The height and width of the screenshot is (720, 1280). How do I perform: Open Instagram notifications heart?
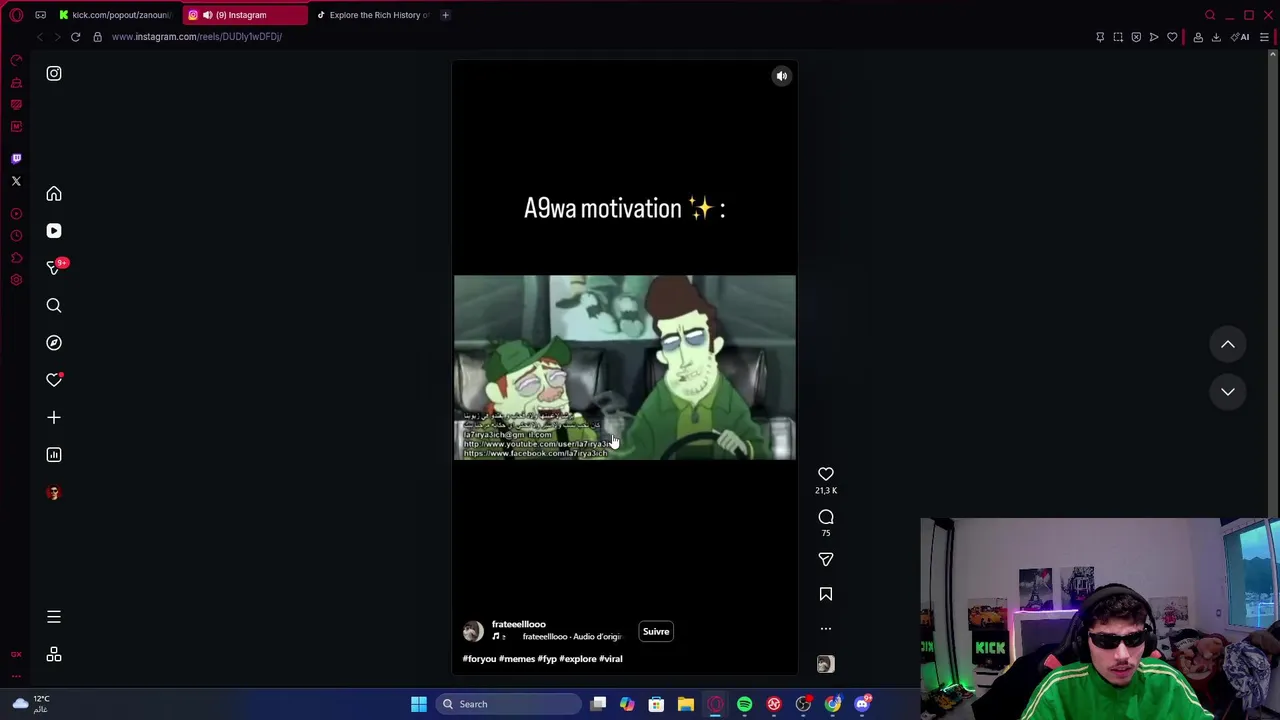pyautogui.click(x=54, y=380)
